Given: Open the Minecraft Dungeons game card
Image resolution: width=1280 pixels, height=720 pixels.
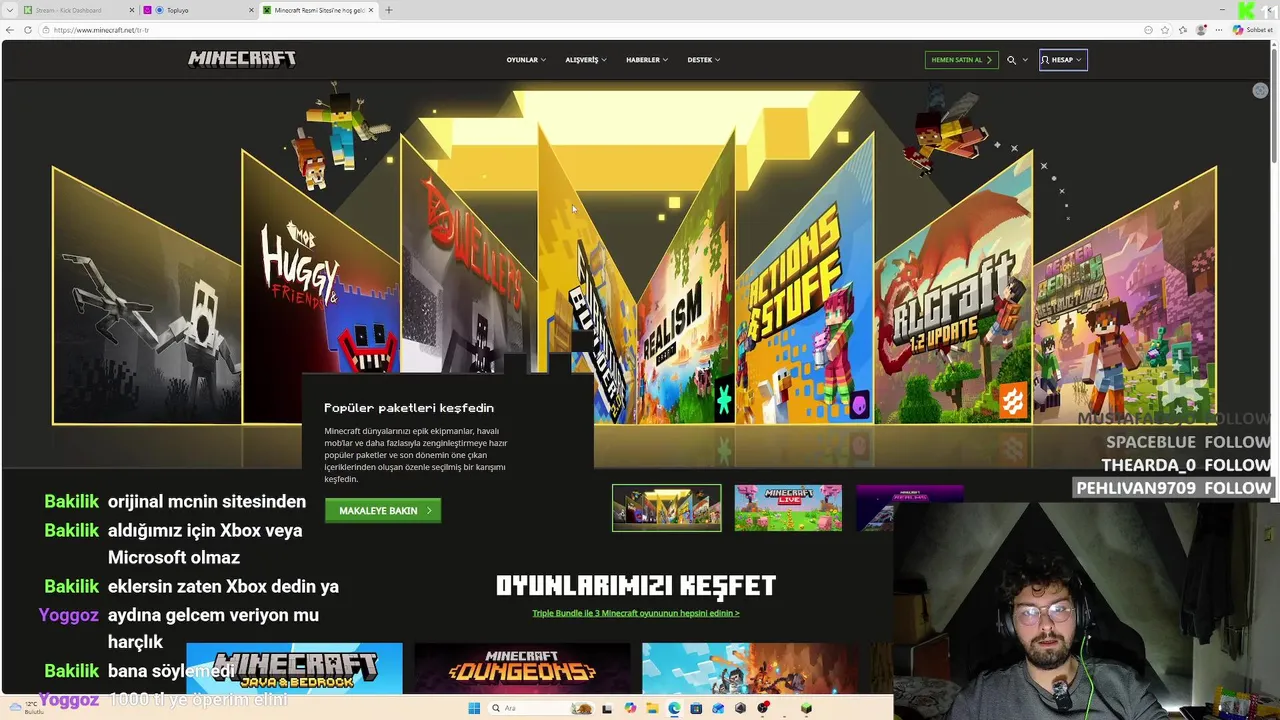Looking at the screenshot, I should coord(522,668).
